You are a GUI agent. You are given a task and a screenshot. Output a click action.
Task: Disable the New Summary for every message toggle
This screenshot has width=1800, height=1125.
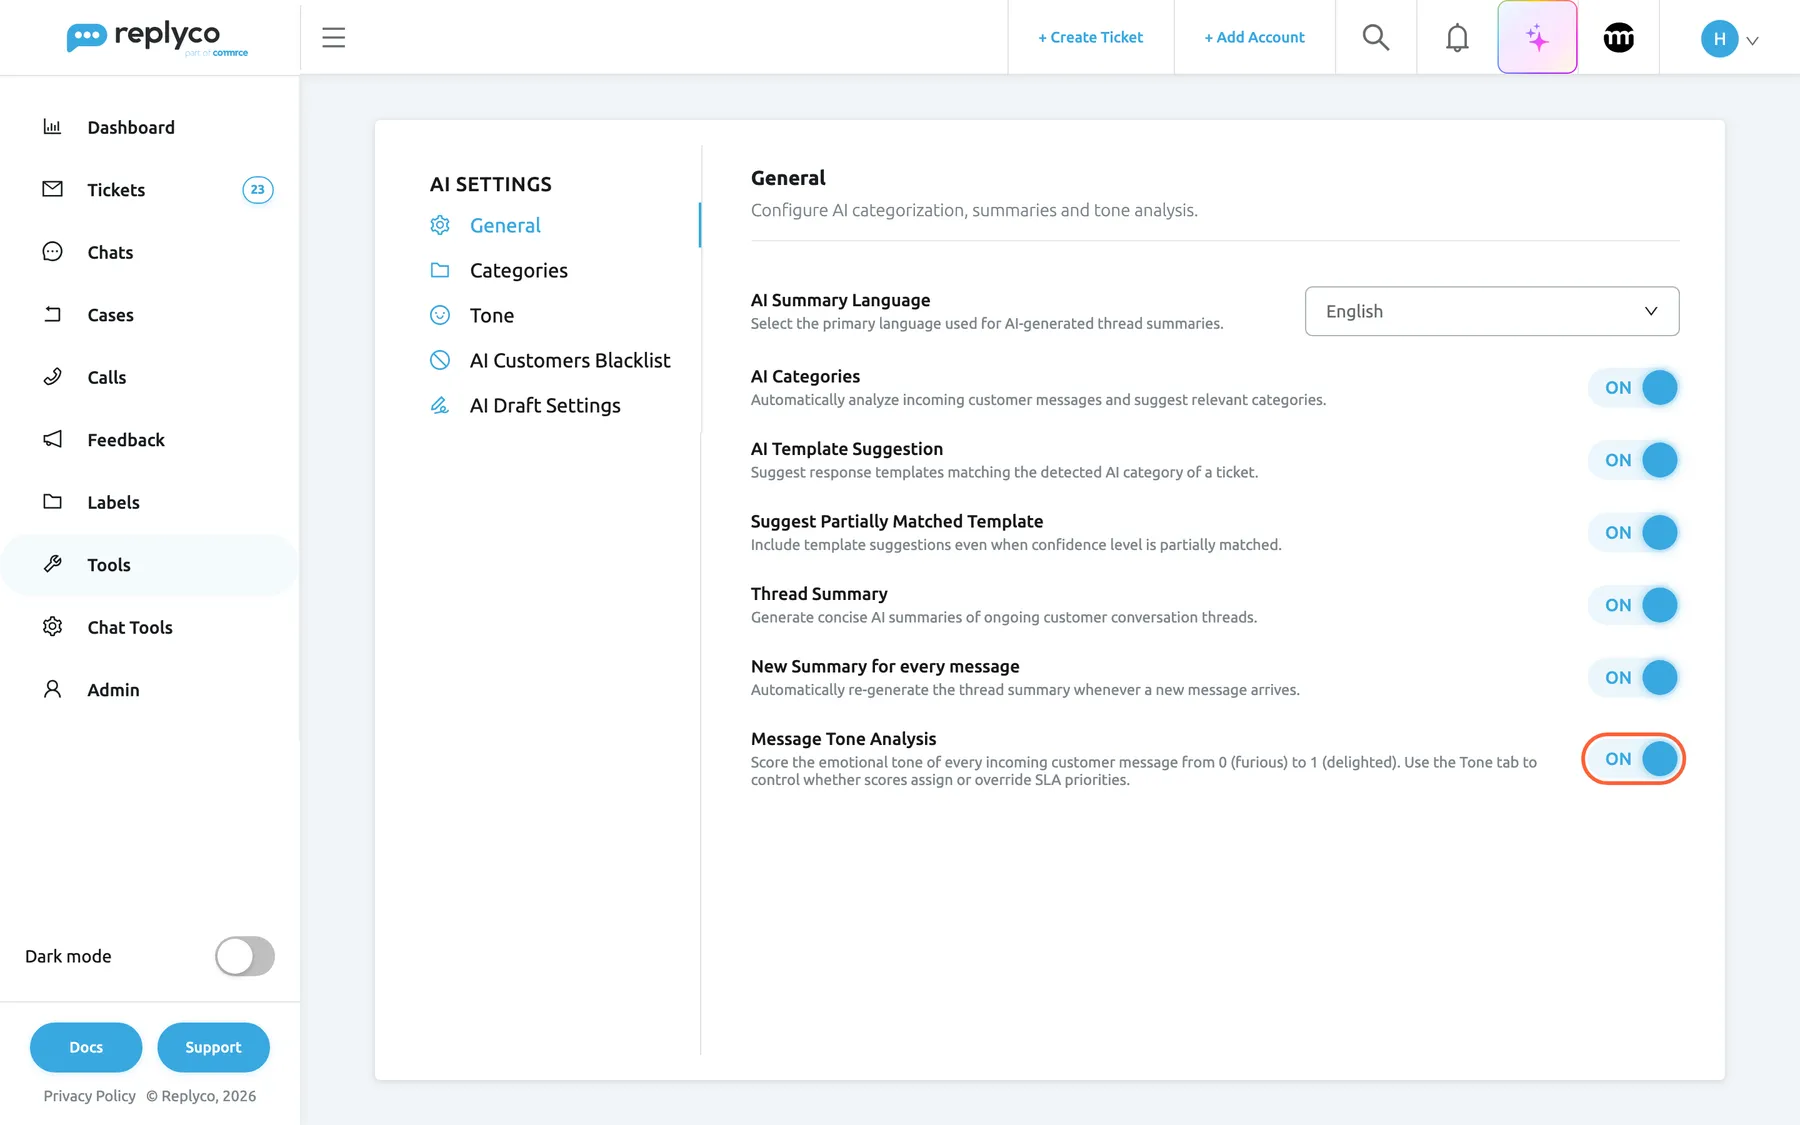(1633, 678)
